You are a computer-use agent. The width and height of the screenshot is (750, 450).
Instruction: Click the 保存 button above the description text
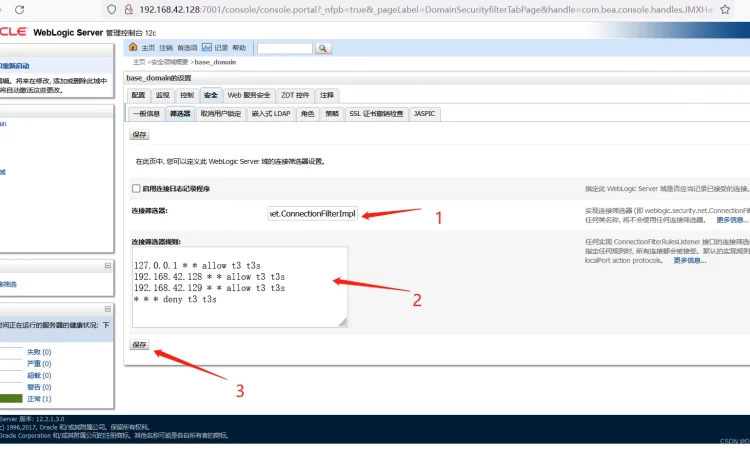click(x=139, y=135)
